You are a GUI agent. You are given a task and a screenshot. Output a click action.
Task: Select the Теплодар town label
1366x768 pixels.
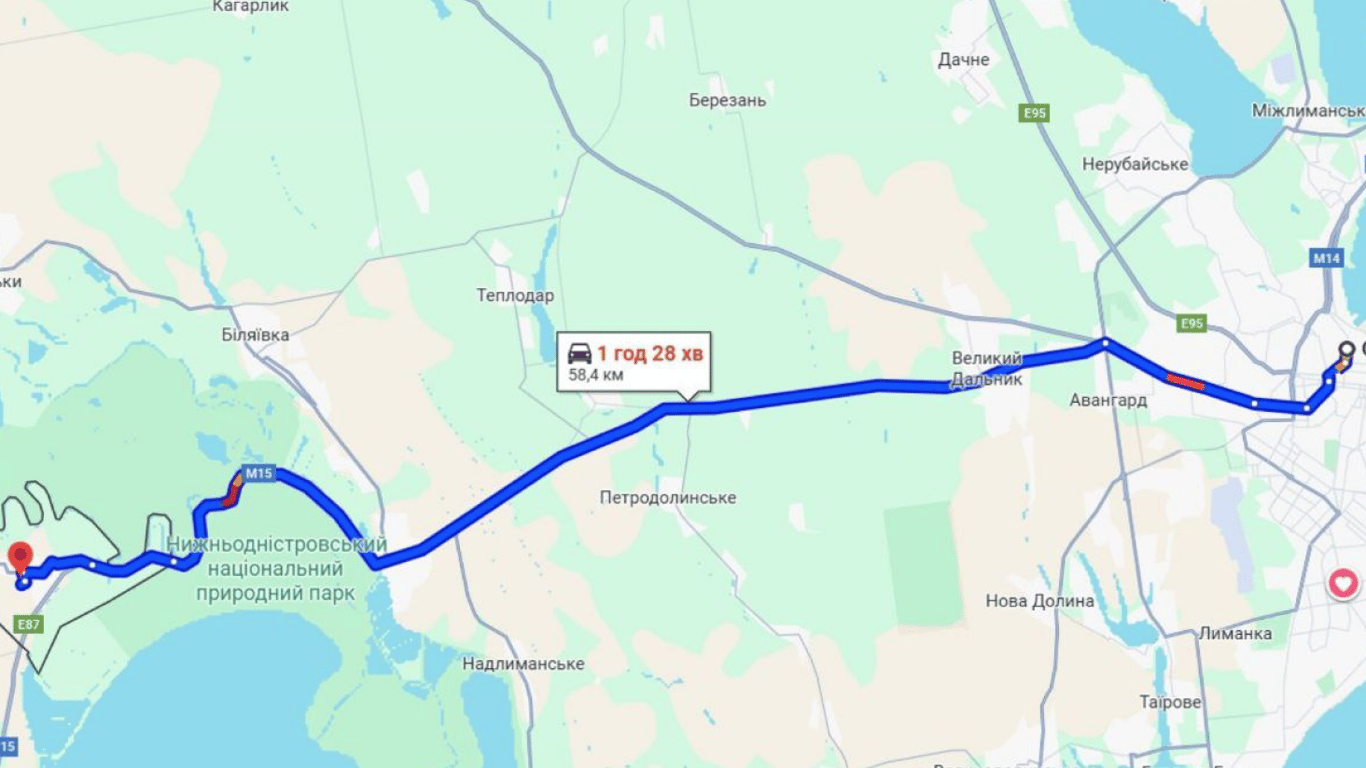515,296
